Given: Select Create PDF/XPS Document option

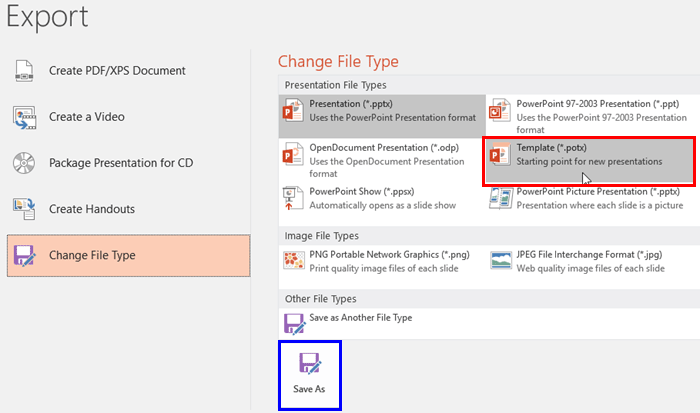Looking at the screenshot, I should pyautogui.click(x=129, y=71).
